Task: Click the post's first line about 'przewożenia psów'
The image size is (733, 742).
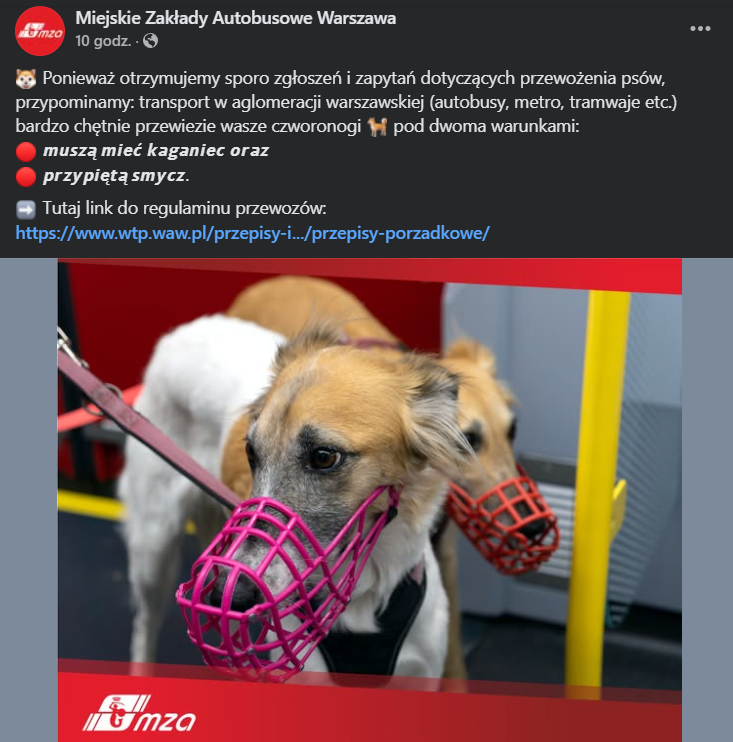Action: tap(354, 79)
